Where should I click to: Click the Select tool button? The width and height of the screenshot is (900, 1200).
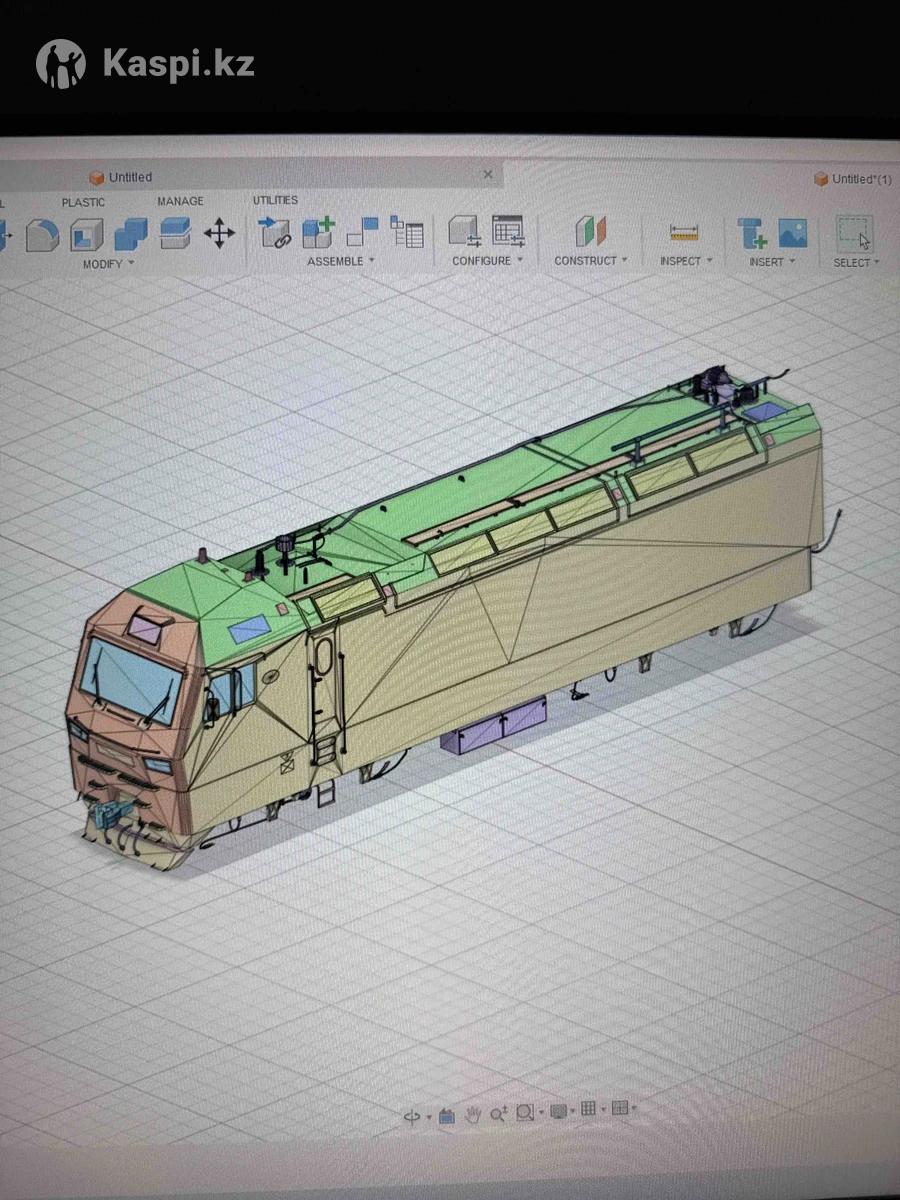point(855,235)
